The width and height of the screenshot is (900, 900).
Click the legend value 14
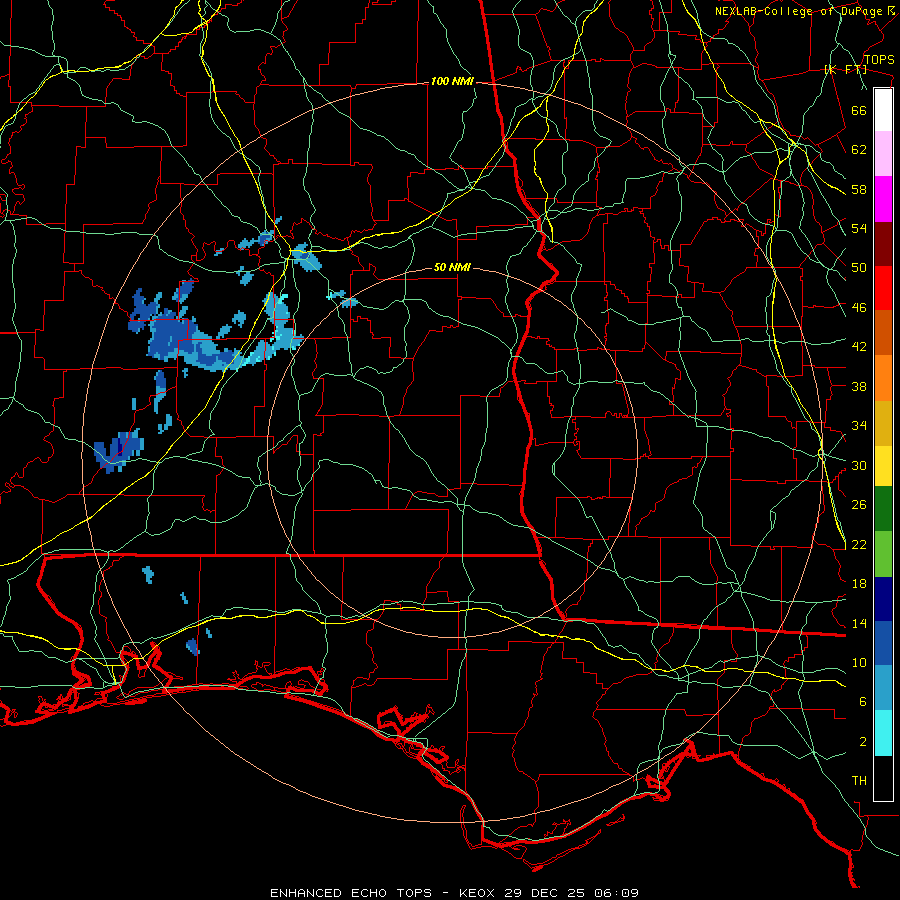(x=859, y=623)
